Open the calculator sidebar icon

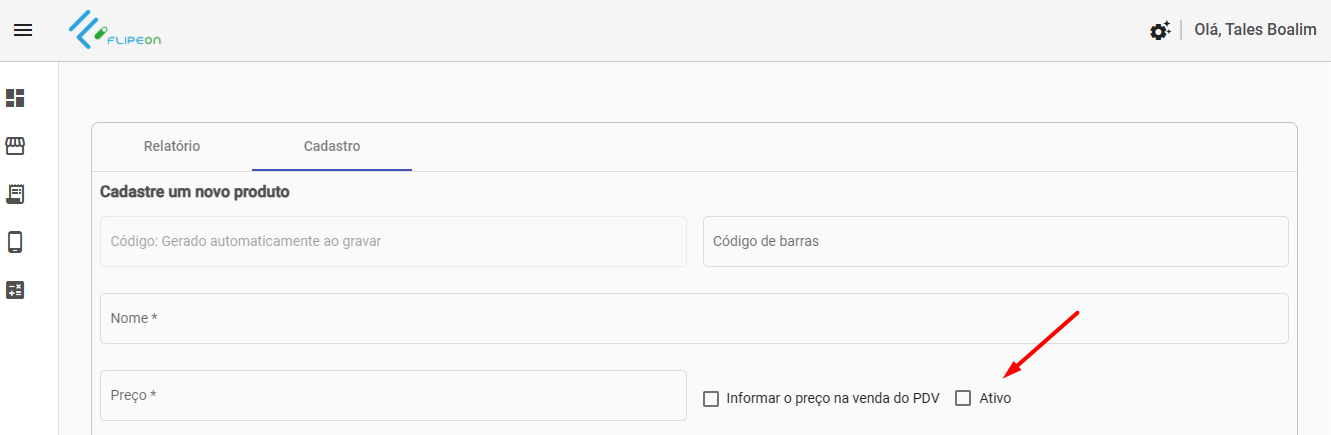(x=15, y=290)
